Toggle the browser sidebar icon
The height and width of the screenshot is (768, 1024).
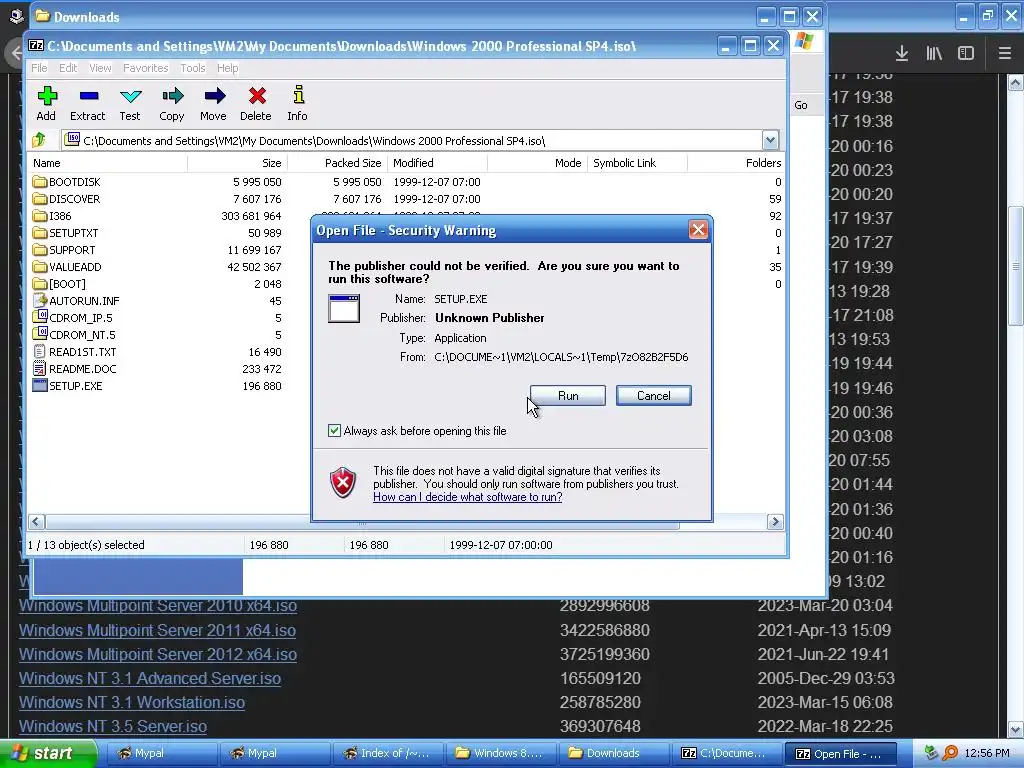pos(966,54)
